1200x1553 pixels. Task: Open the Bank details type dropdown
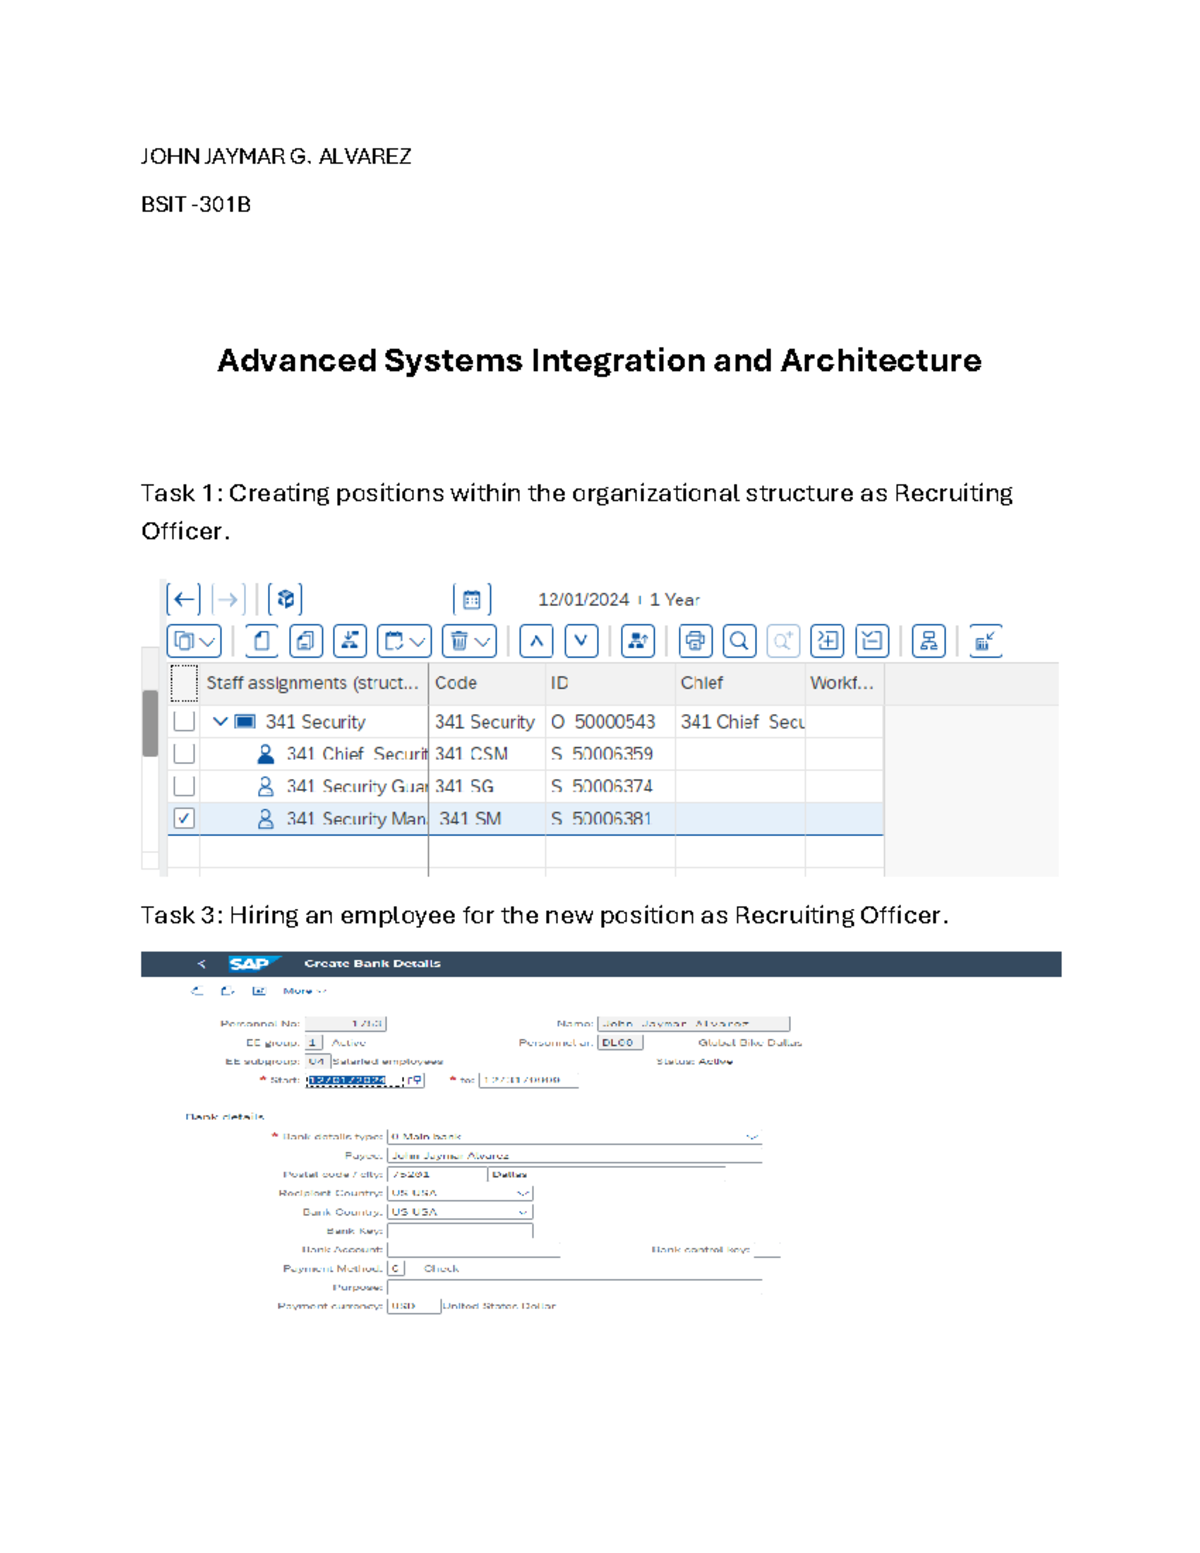pos(752,1136)
